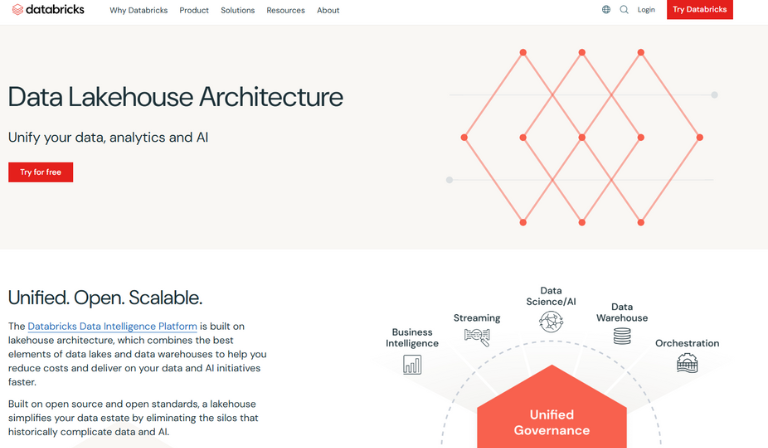This screenshot has width=768, height=448.
Task: Click the Data Lakehouse Architecture heading
Action: [175, 96]
